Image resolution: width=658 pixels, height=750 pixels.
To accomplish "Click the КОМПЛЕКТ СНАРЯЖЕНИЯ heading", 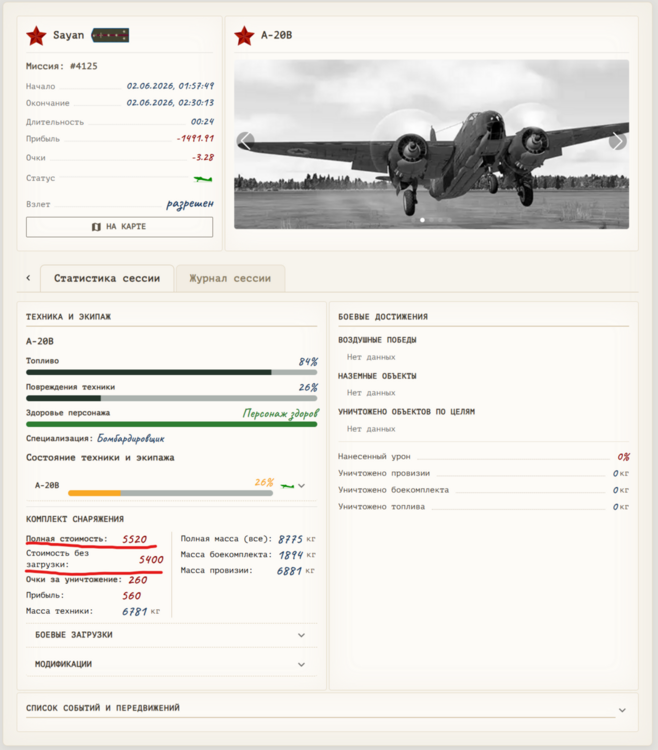I will point(75,519).
